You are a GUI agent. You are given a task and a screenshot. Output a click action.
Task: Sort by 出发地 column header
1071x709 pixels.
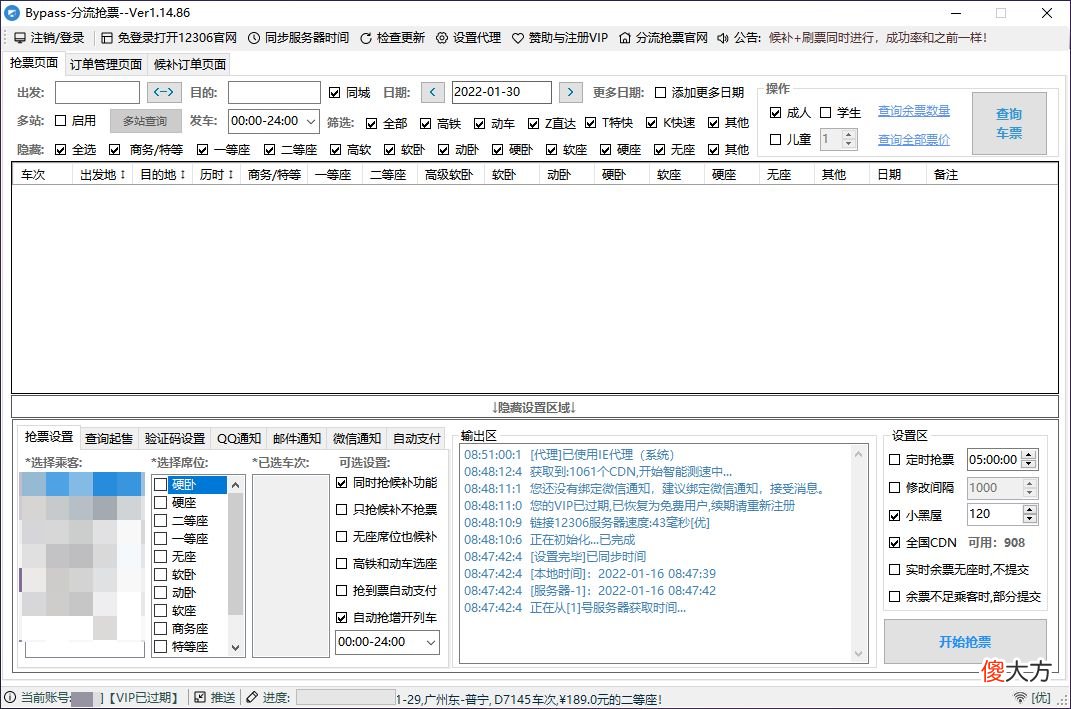pos(102,175)
